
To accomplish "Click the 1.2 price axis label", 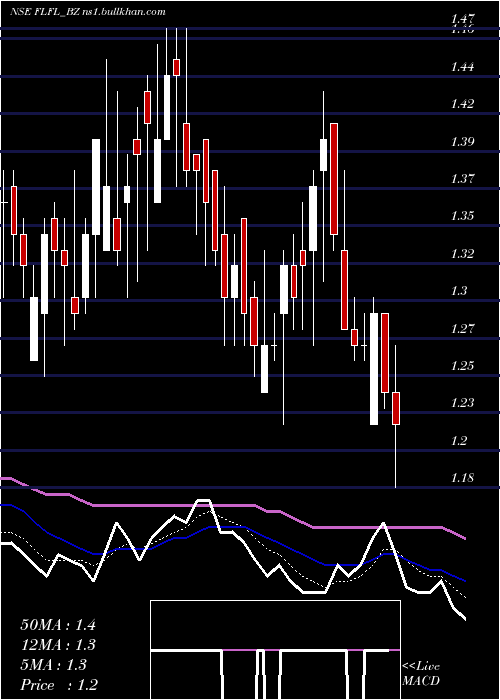I will pos(459,441).
